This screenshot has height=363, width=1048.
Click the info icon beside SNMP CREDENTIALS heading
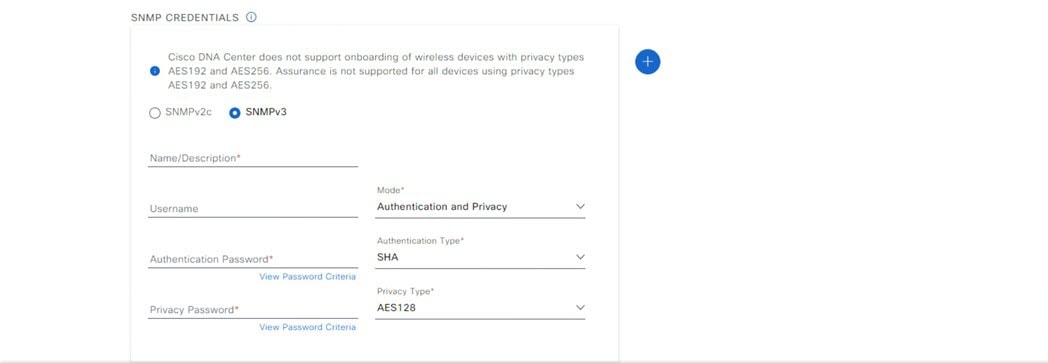coord(251,17)
